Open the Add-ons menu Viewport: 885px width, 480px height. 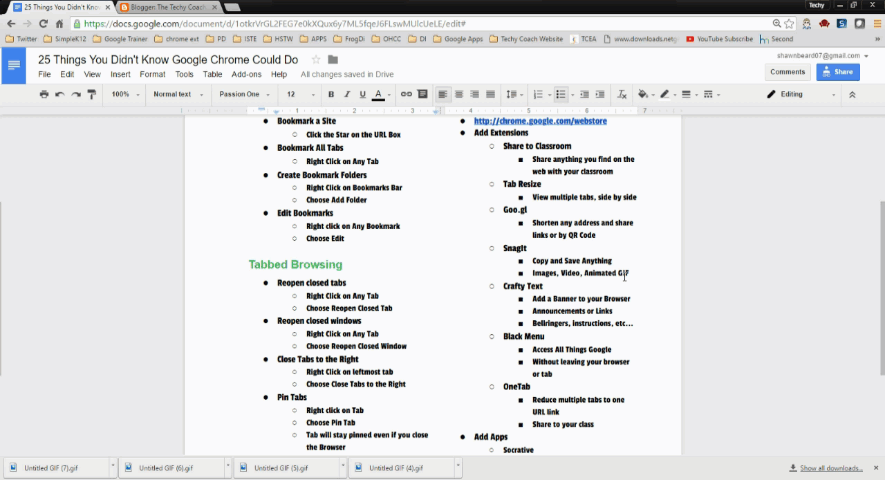click(x=246, y=74)
